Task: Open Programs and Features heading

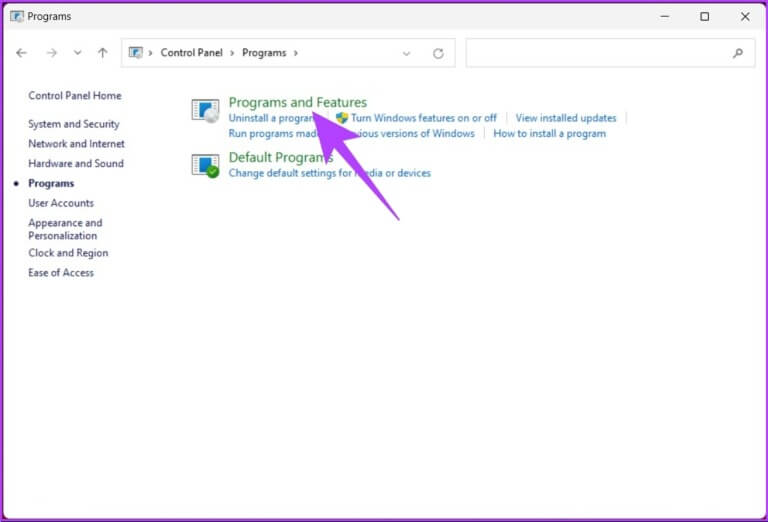Action: pos(298,102)
